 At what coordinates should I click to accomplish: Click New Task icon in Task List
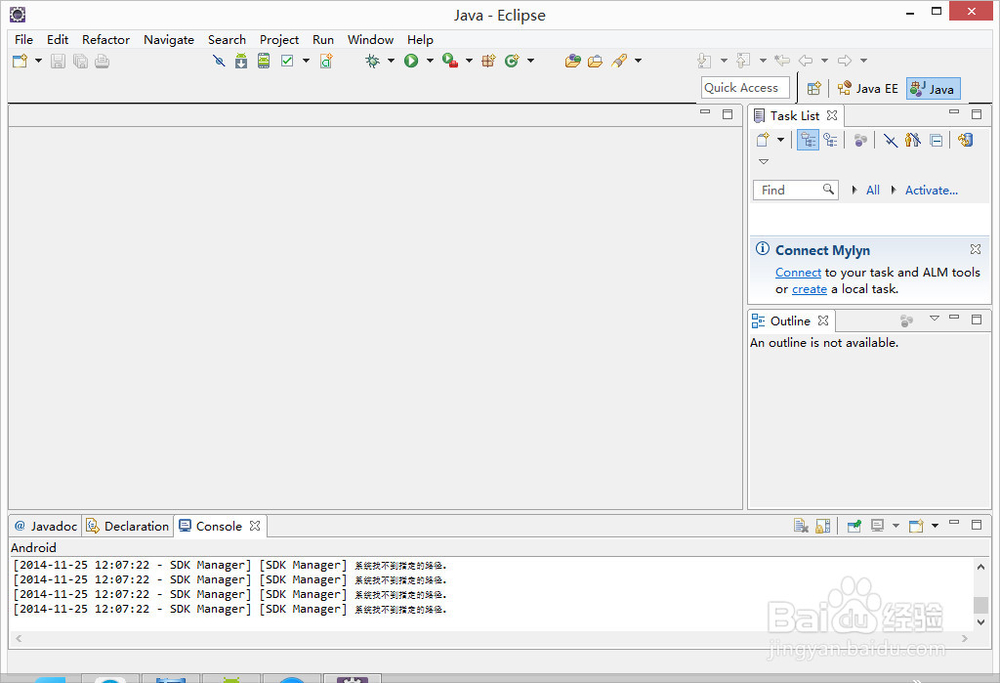[763, 140]
